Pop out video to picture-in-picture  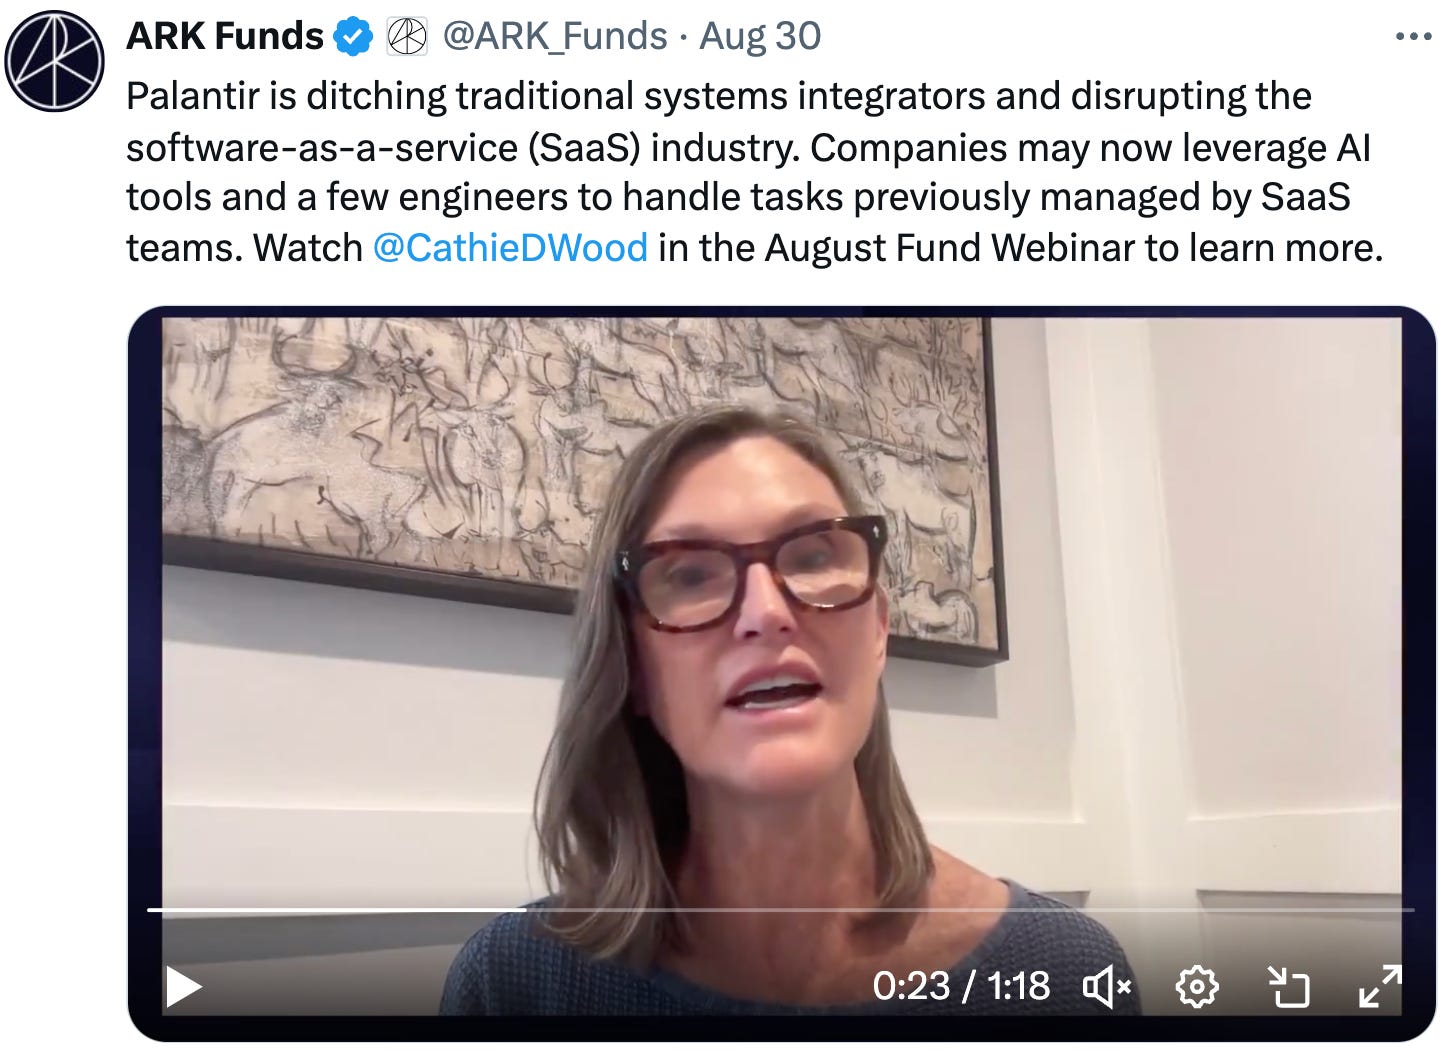pos(1288,987)
